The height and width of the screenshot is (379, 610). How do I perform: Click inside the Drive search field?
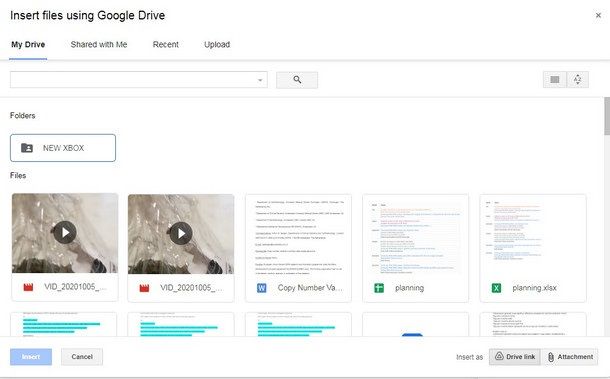pos(138,80)
